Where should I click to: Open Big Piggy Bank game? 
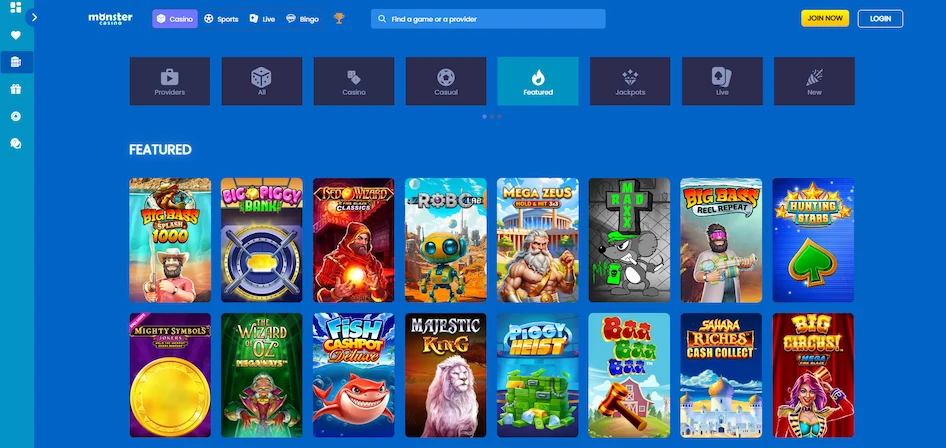262,240
